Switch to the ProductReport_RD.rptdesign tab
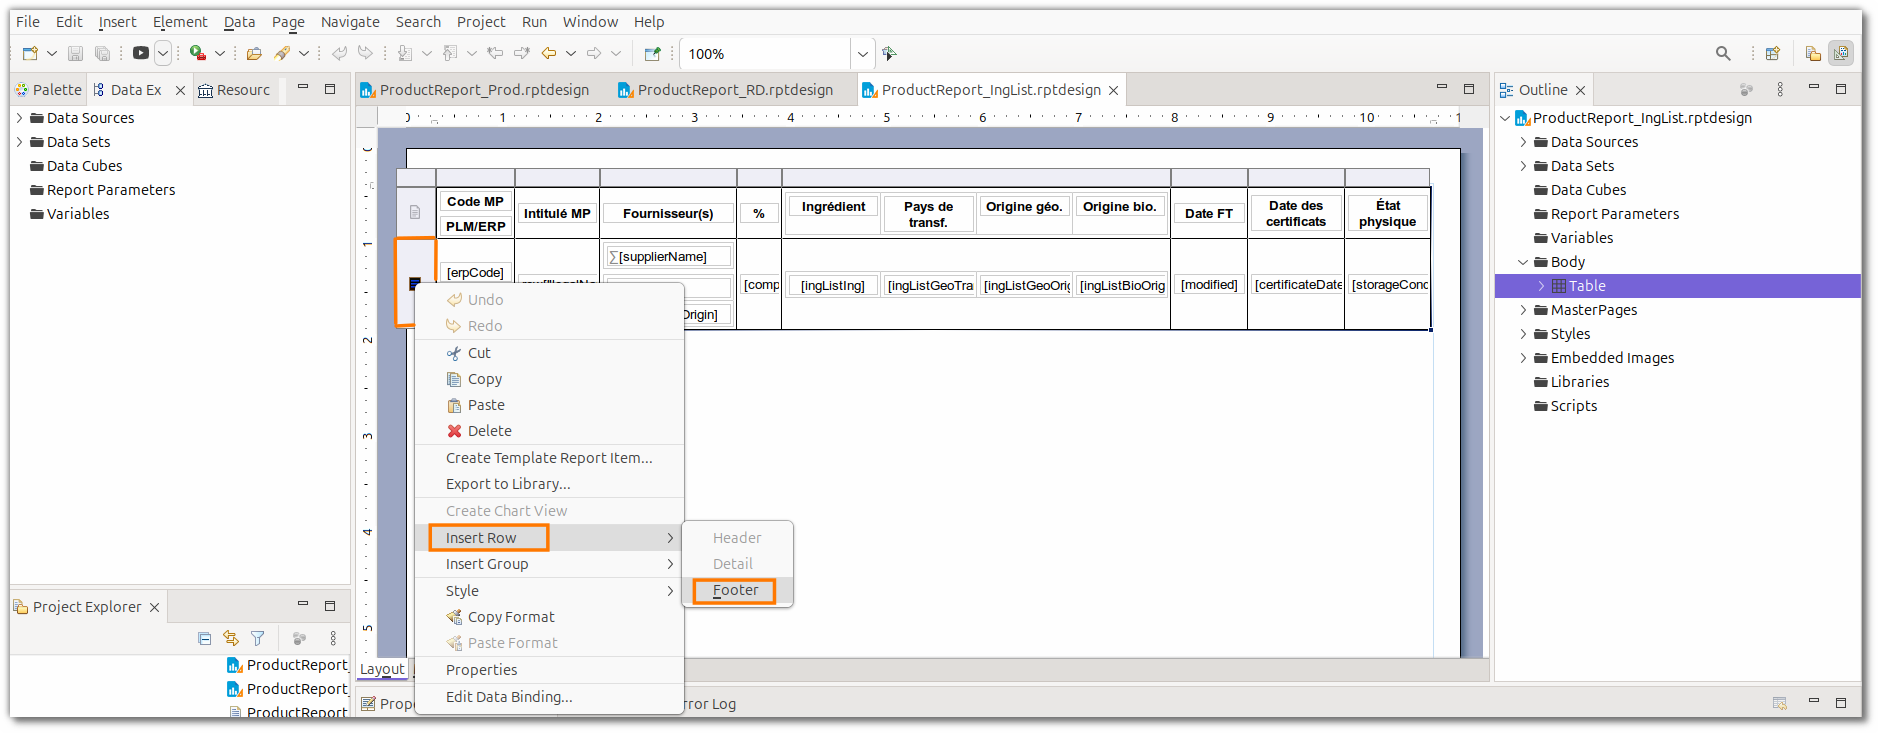 (x=735, y=90)
